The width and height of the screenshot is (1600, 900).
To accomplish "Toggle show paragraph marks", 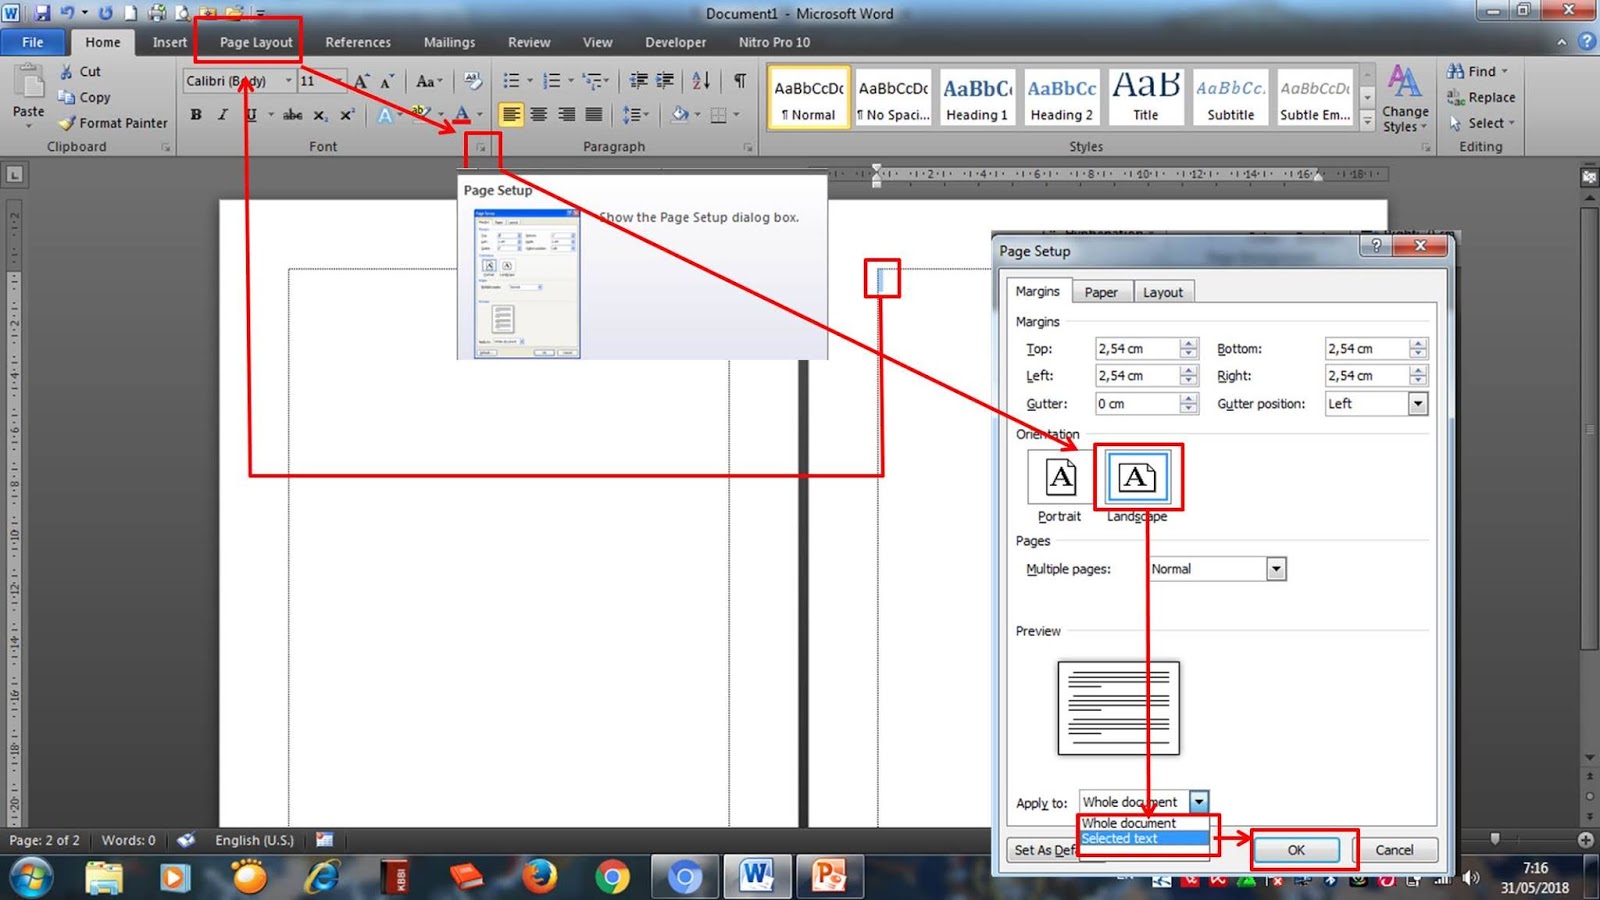I will (740, 81).
